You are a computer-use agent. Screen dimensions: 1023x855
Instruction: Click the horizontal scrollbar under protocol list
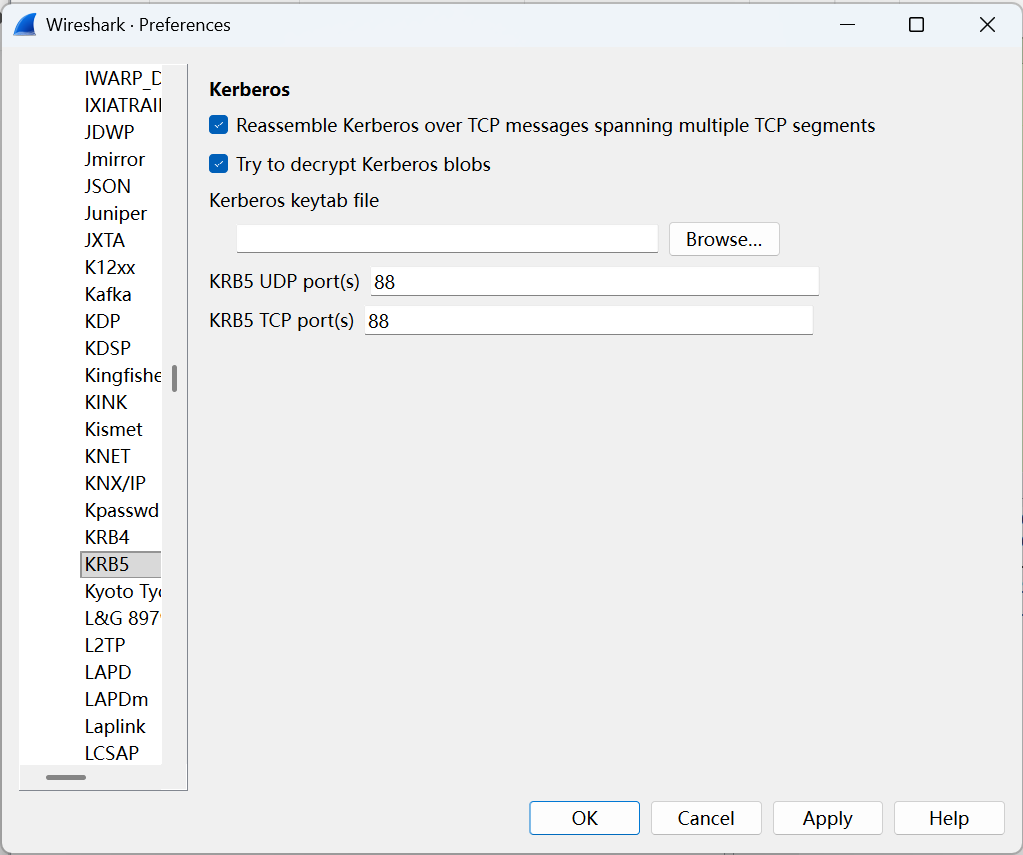click(66, 777)
